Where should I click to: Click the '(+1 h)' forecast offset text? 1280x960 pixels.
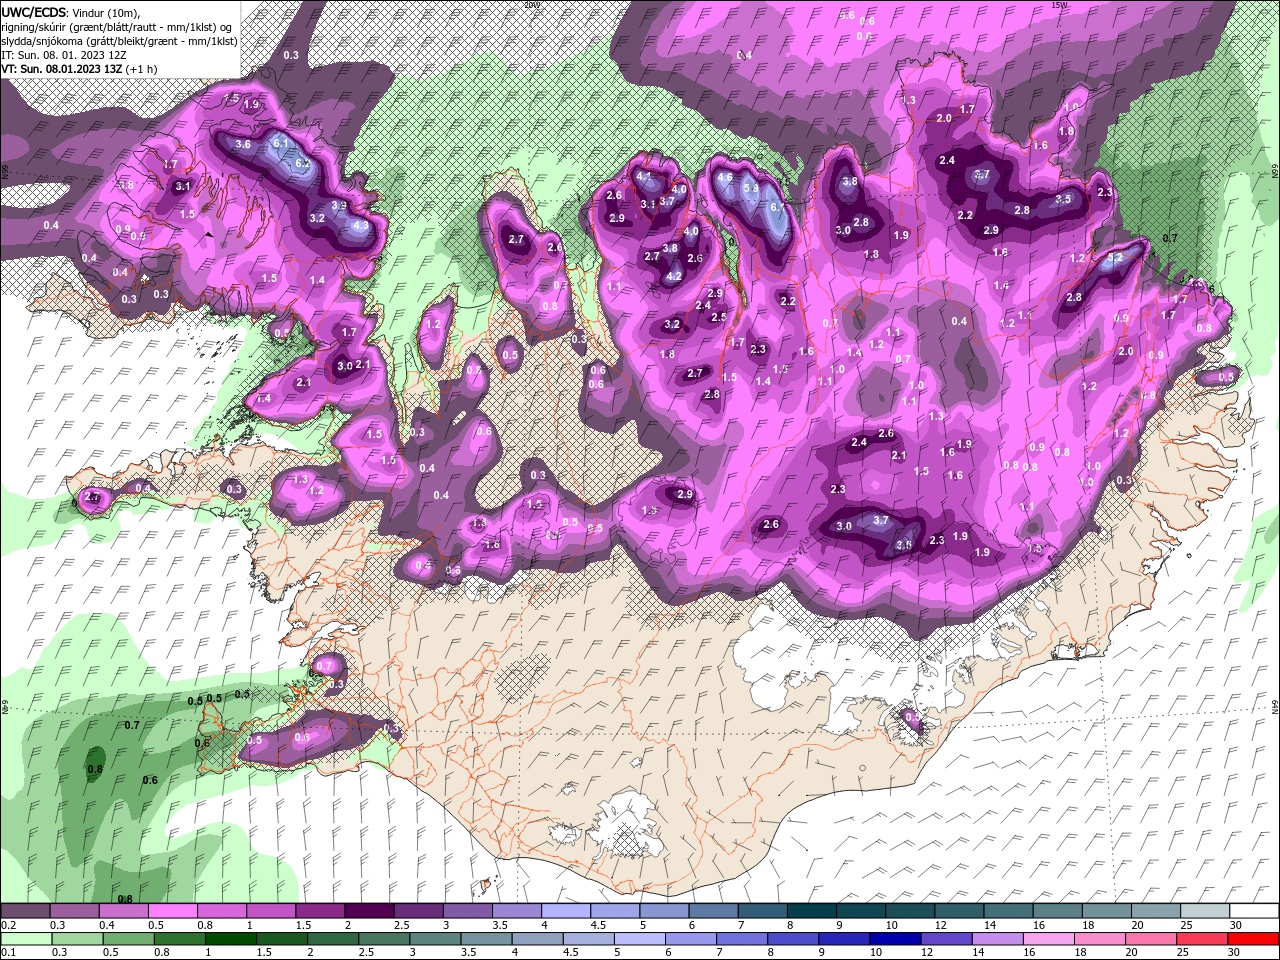pyautogui.click(x=142, y=69)
